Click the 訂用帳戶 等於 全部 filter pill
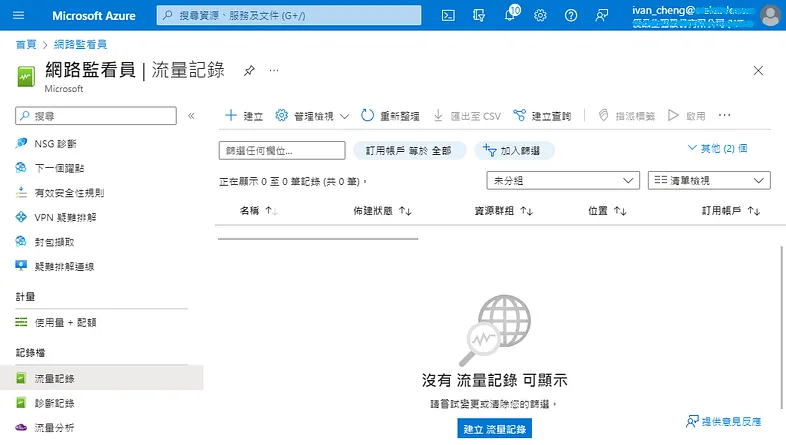 pyautogui.click(x=409, y=150)
